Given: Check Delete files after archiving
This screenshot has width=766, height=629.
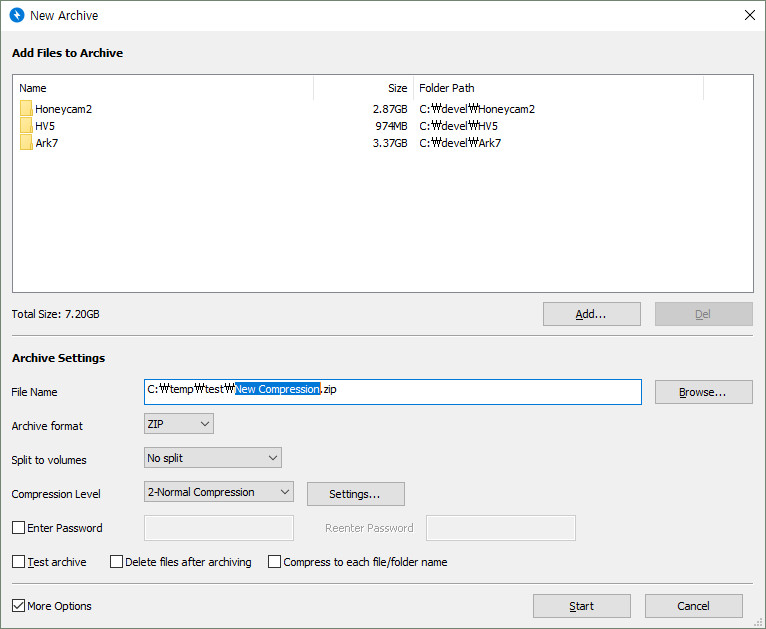Looking at the screenshot, I should [x=116, y=562].
